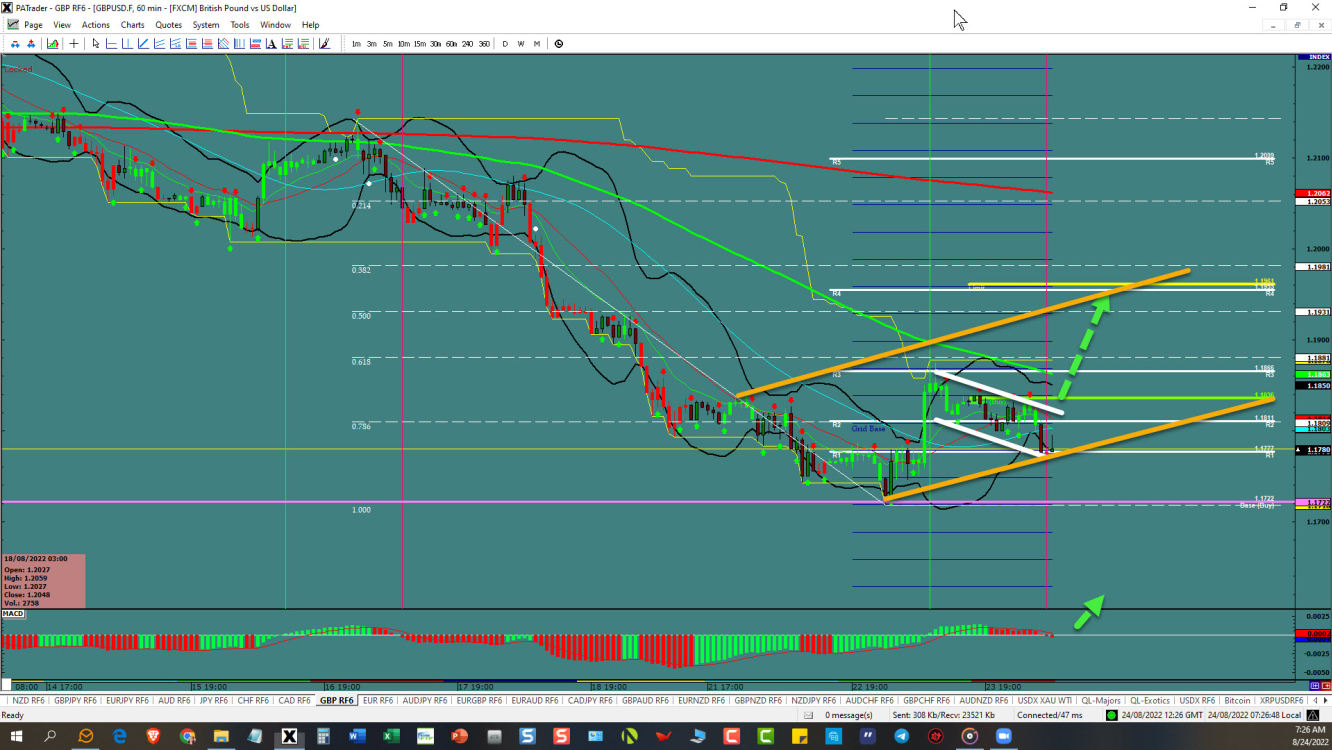Click the clock icon in the toolbar

click(x=559, y=44)
